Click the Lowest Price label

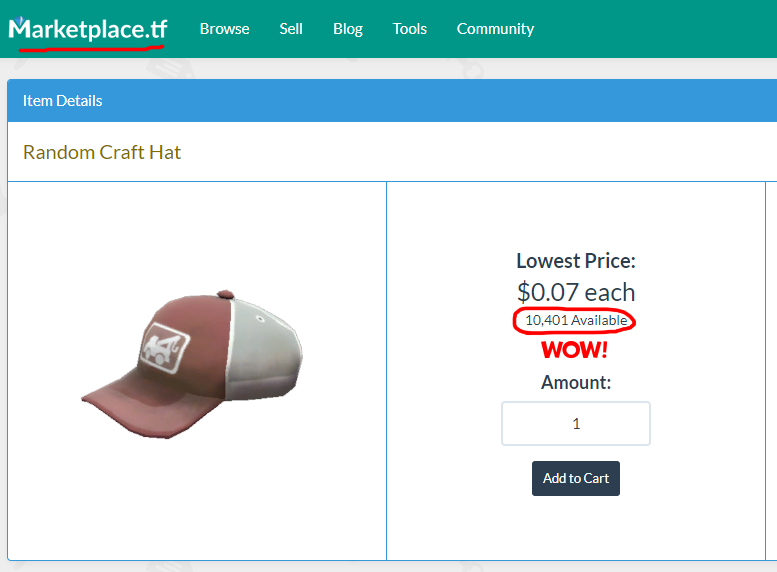576,261
